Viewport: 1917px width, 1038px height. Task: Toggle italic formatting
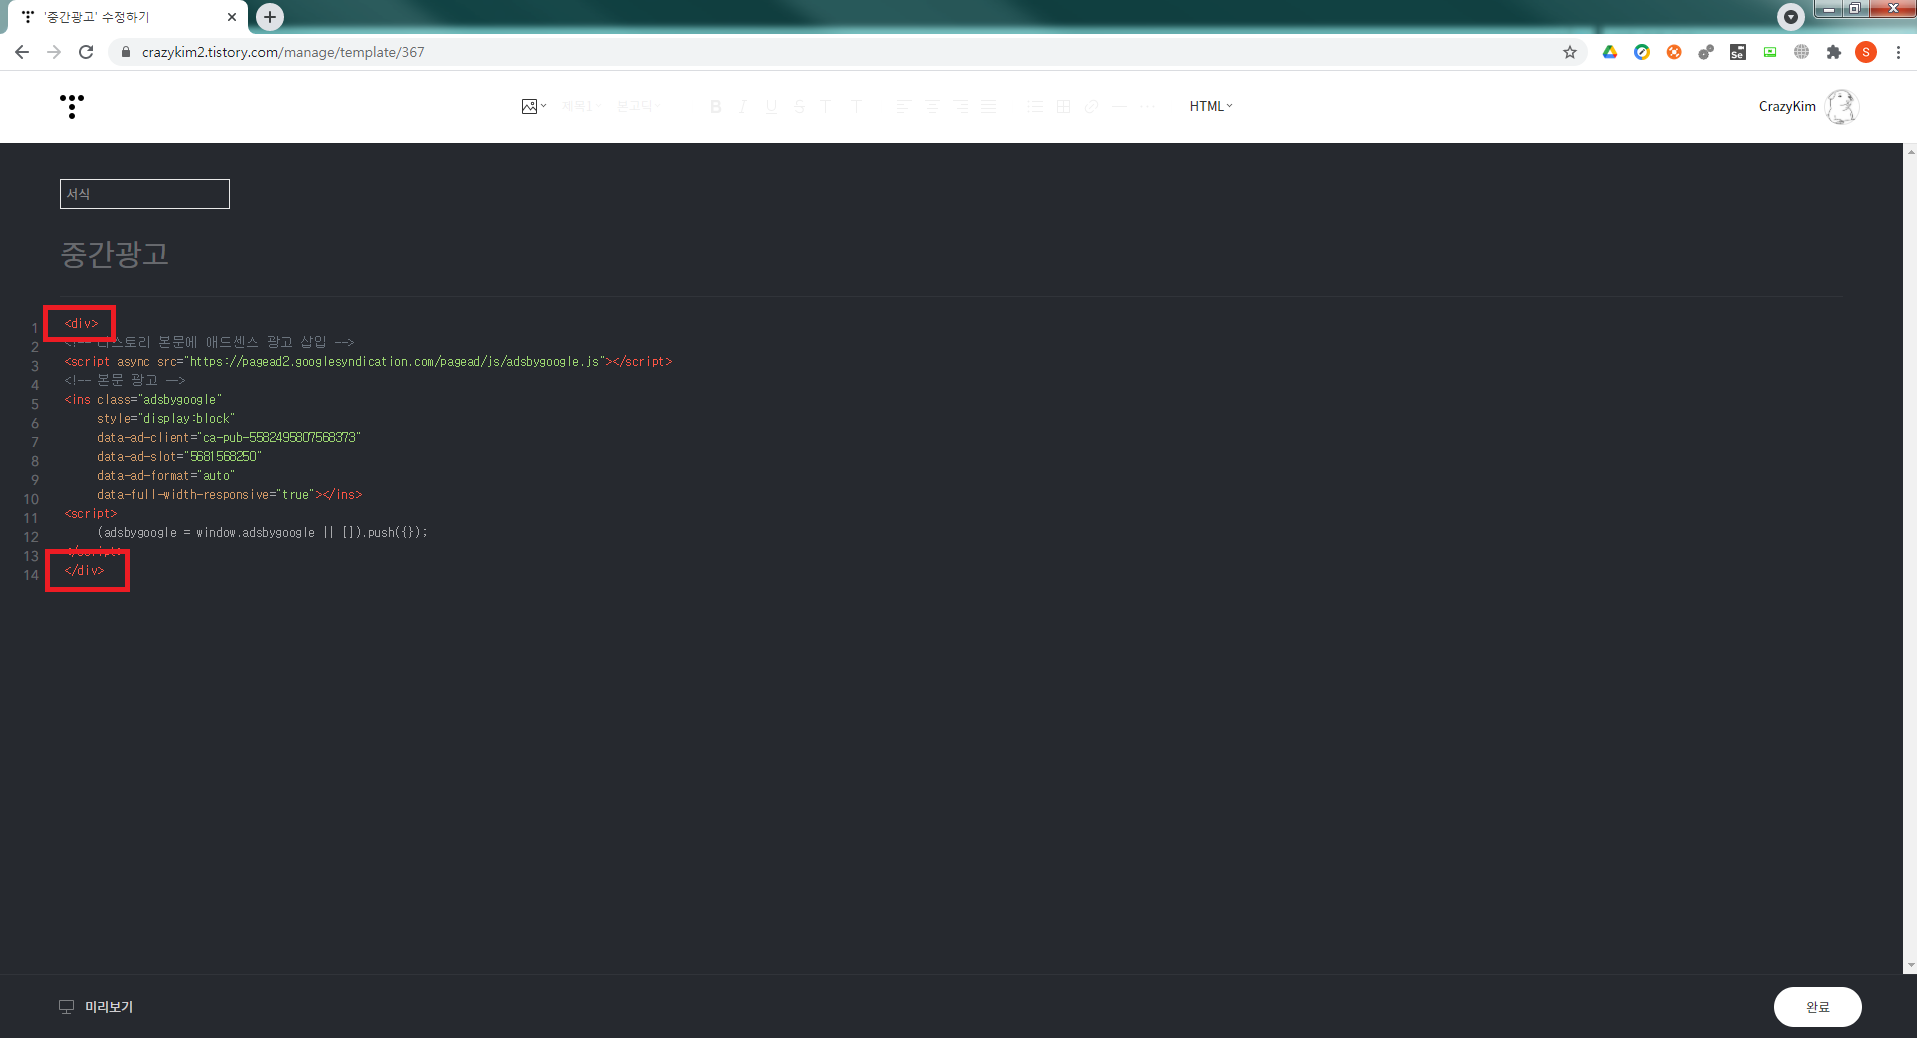point(743,106)
